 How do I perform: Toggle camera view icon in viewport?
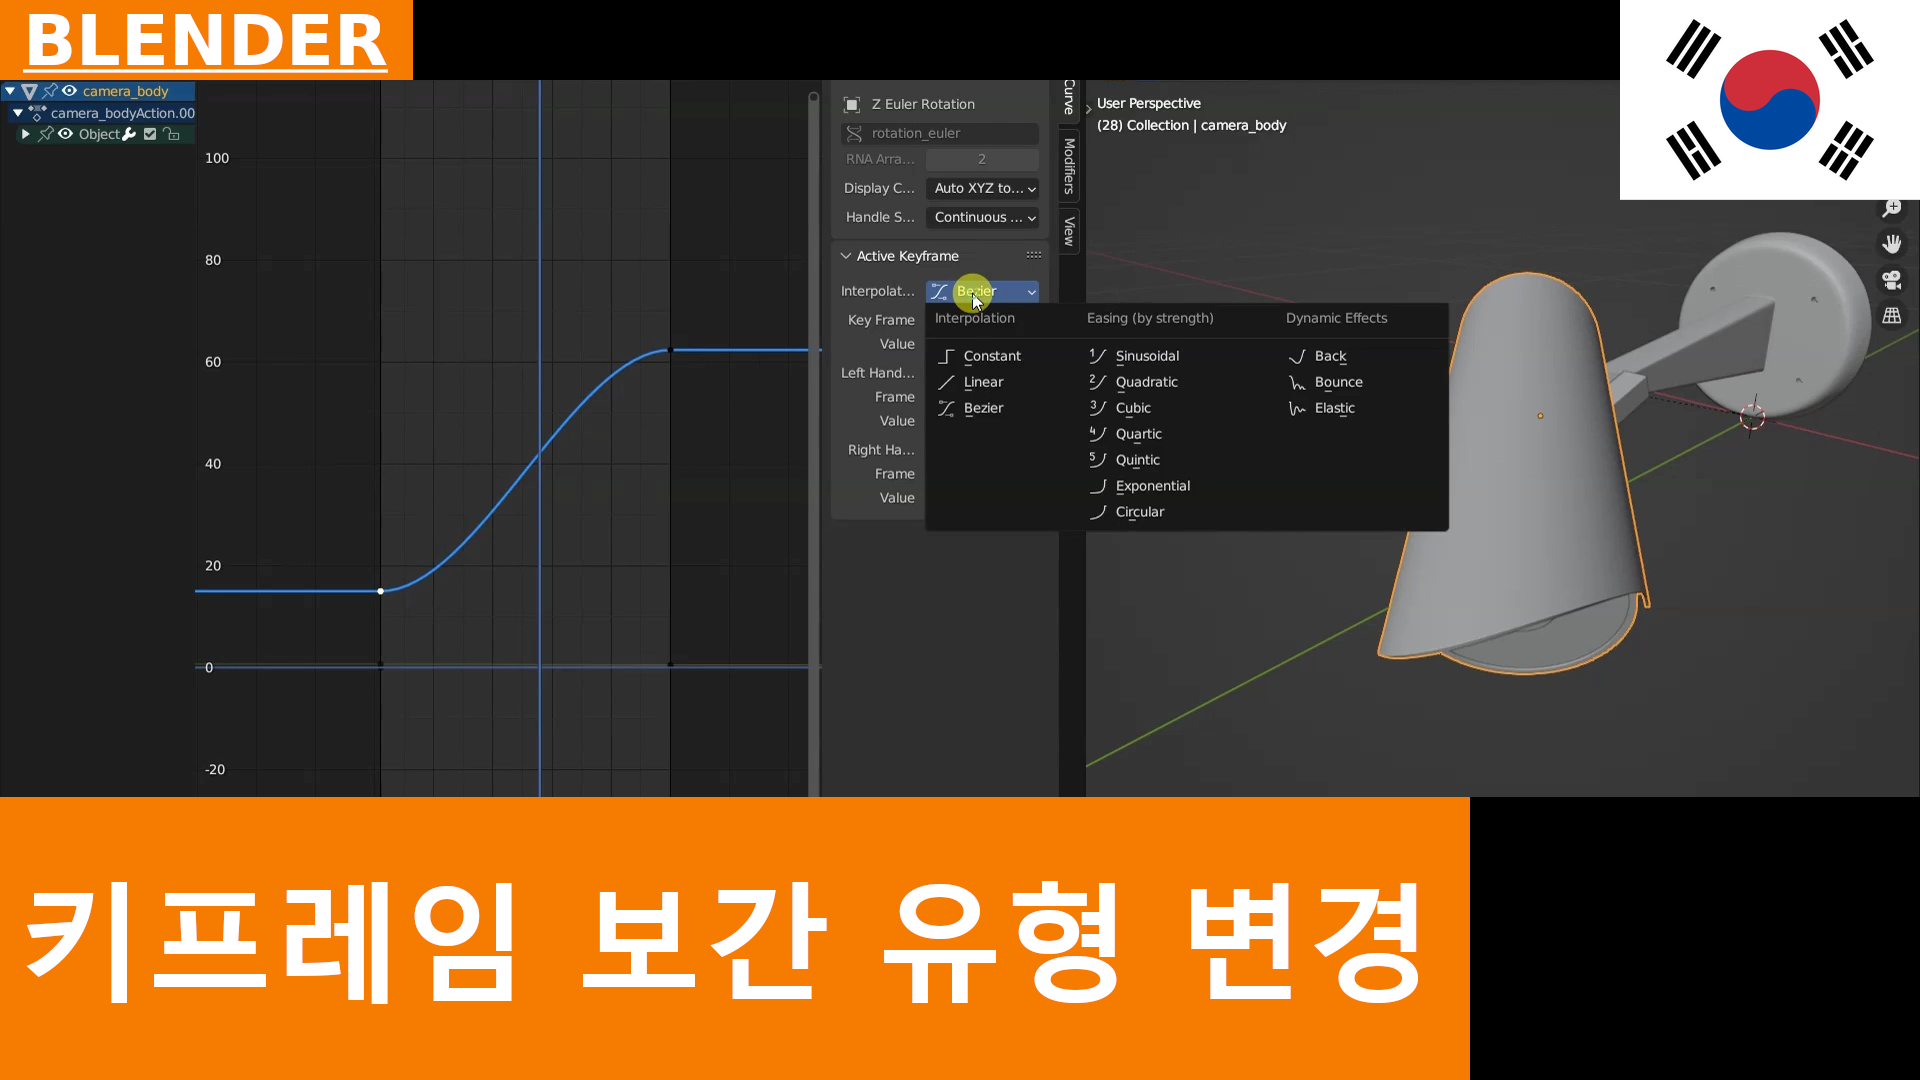(1891, 280)
